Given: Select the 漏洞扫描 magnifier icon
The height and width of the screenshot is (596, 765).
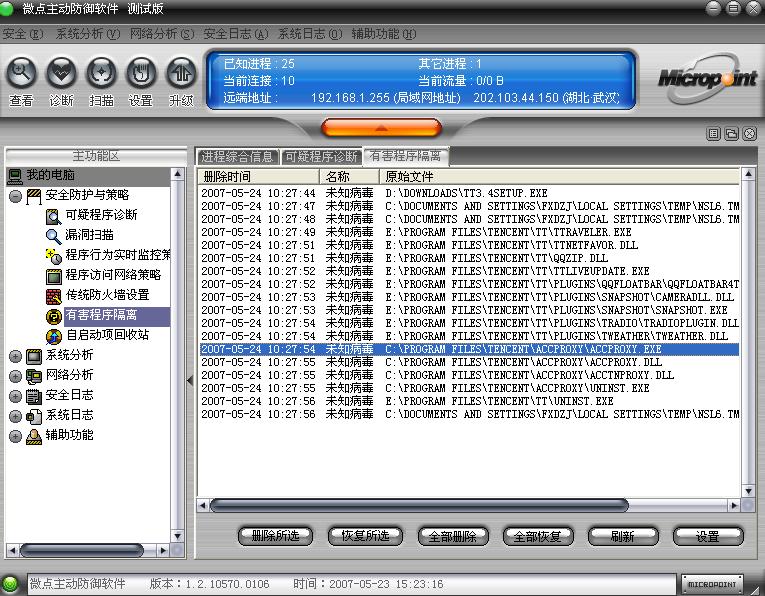Looking at the screenshot, I should point(53,236).
